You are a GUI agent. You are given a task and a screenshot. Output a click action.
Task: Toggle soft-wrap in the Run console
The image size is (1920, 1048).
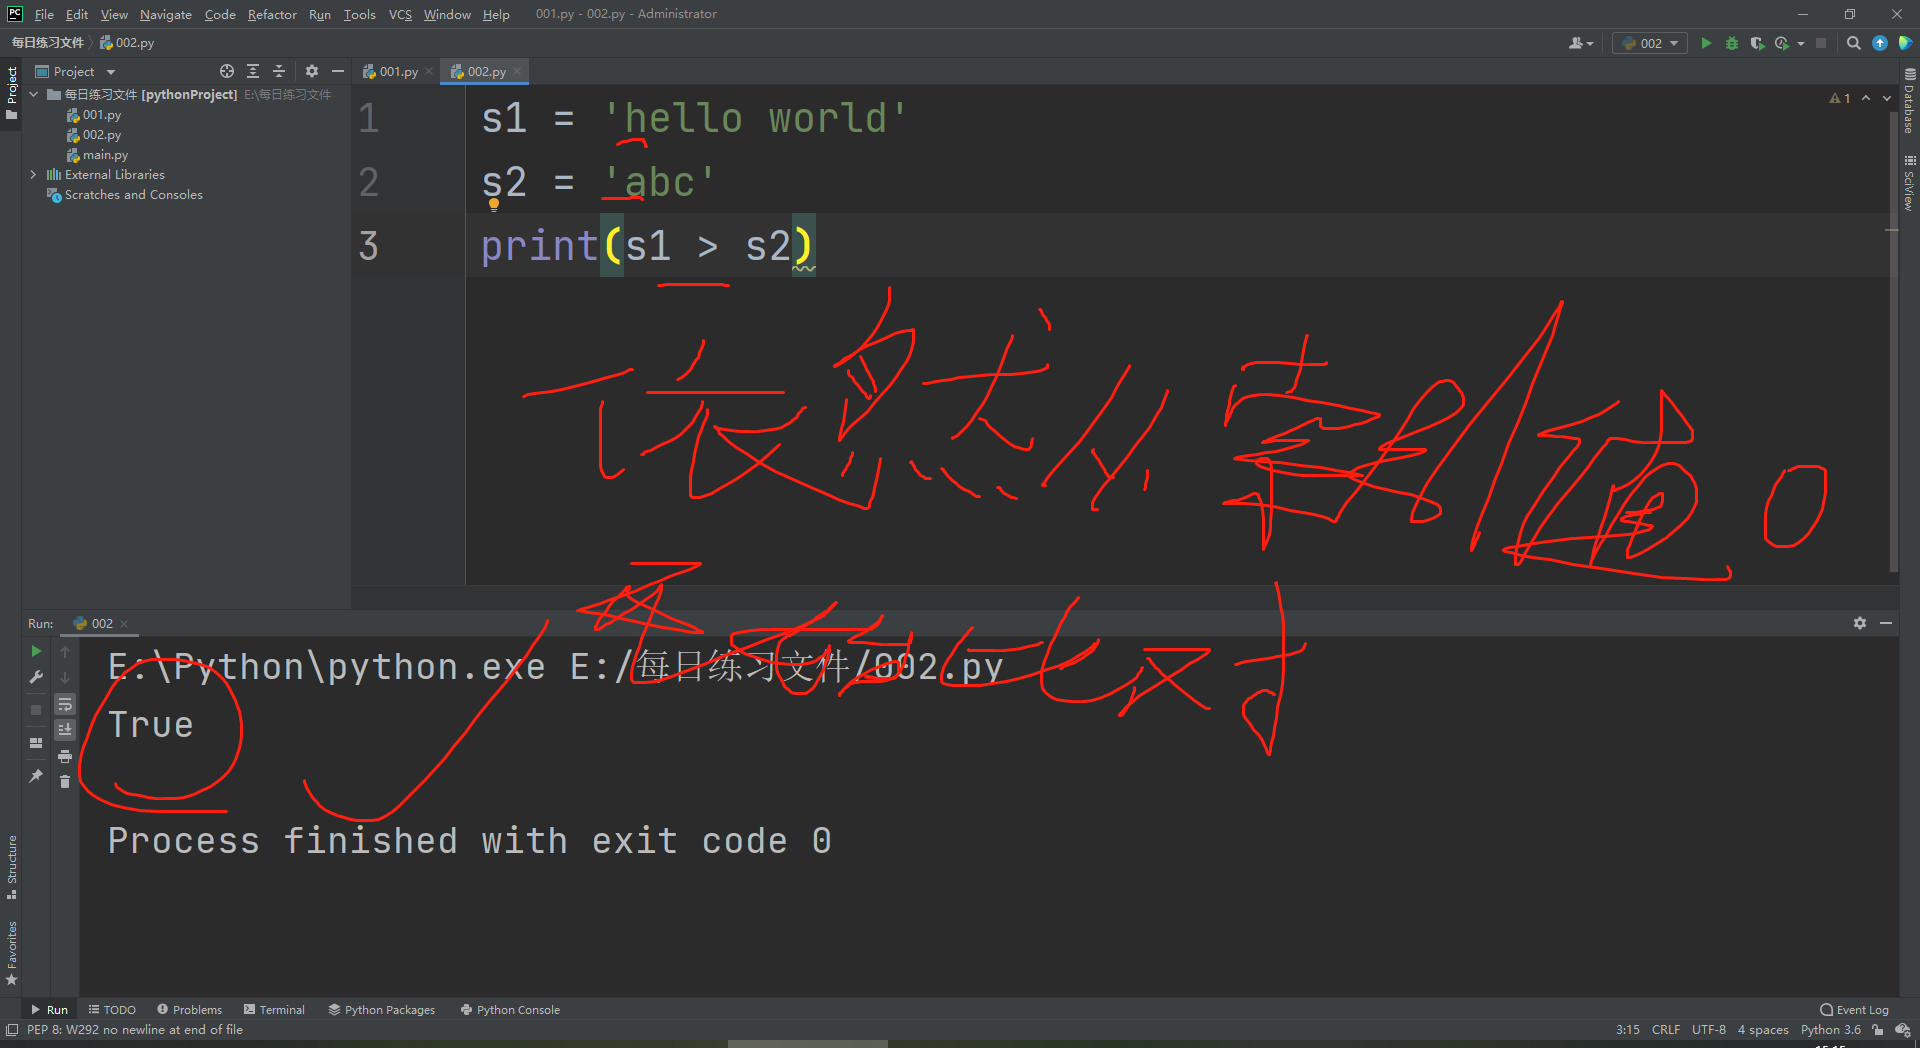pyautogui.click(x=65, y=704)
